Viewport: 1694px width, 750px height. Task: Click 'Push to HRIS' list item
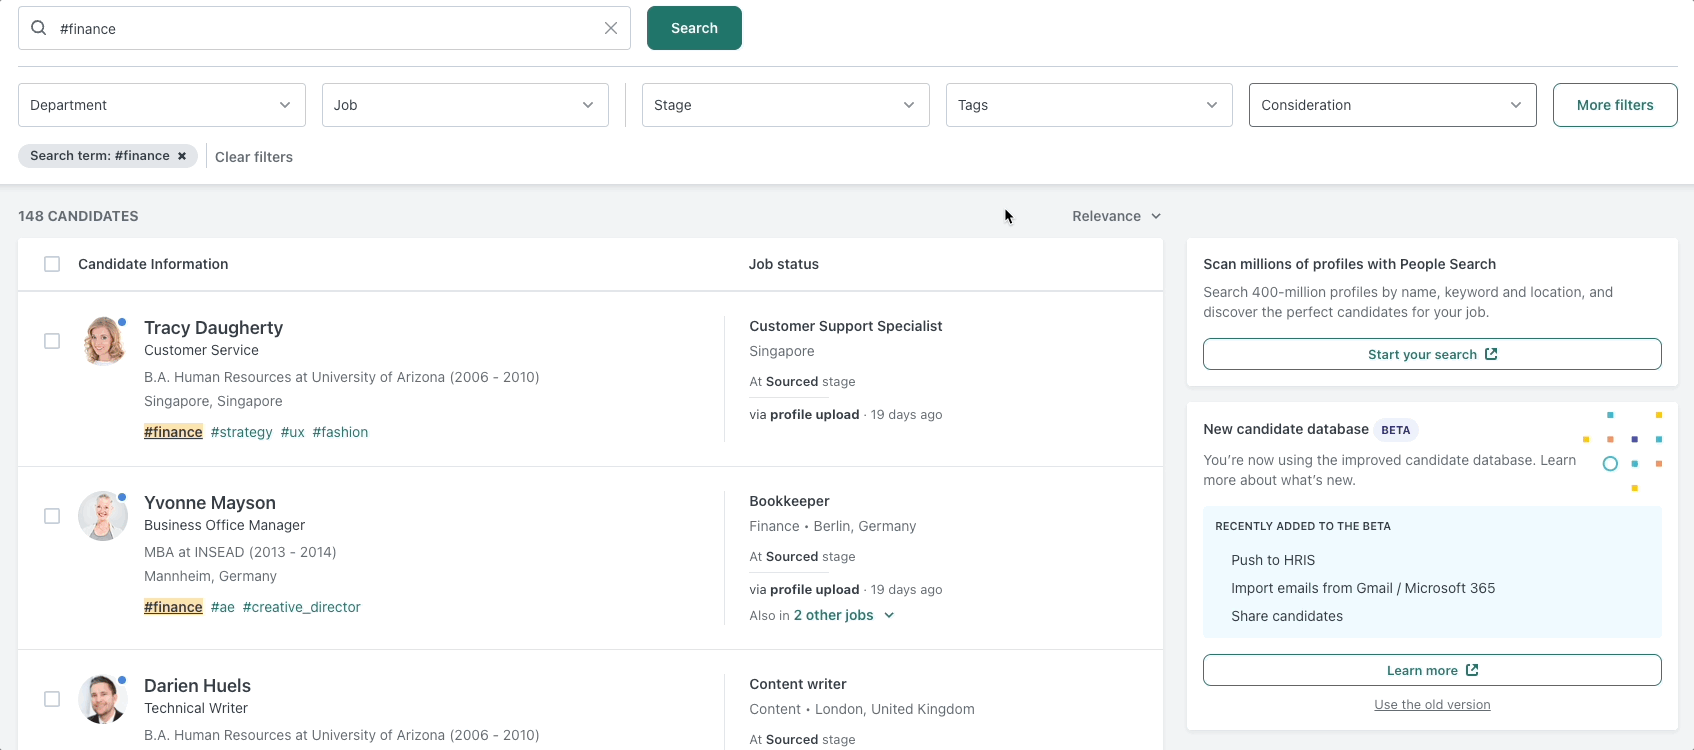click(1273, 560)
